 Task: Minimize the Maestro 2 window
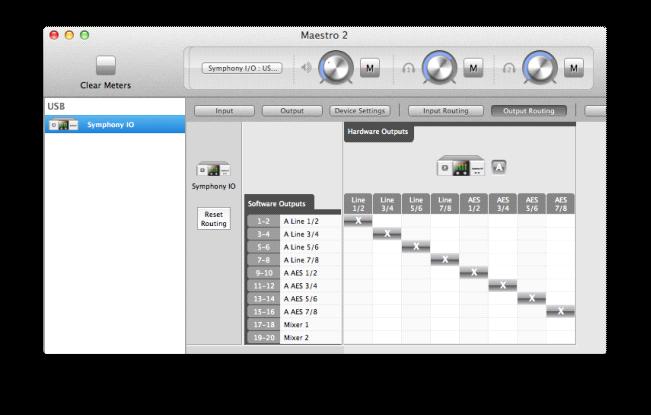click(x=69, y=35)
